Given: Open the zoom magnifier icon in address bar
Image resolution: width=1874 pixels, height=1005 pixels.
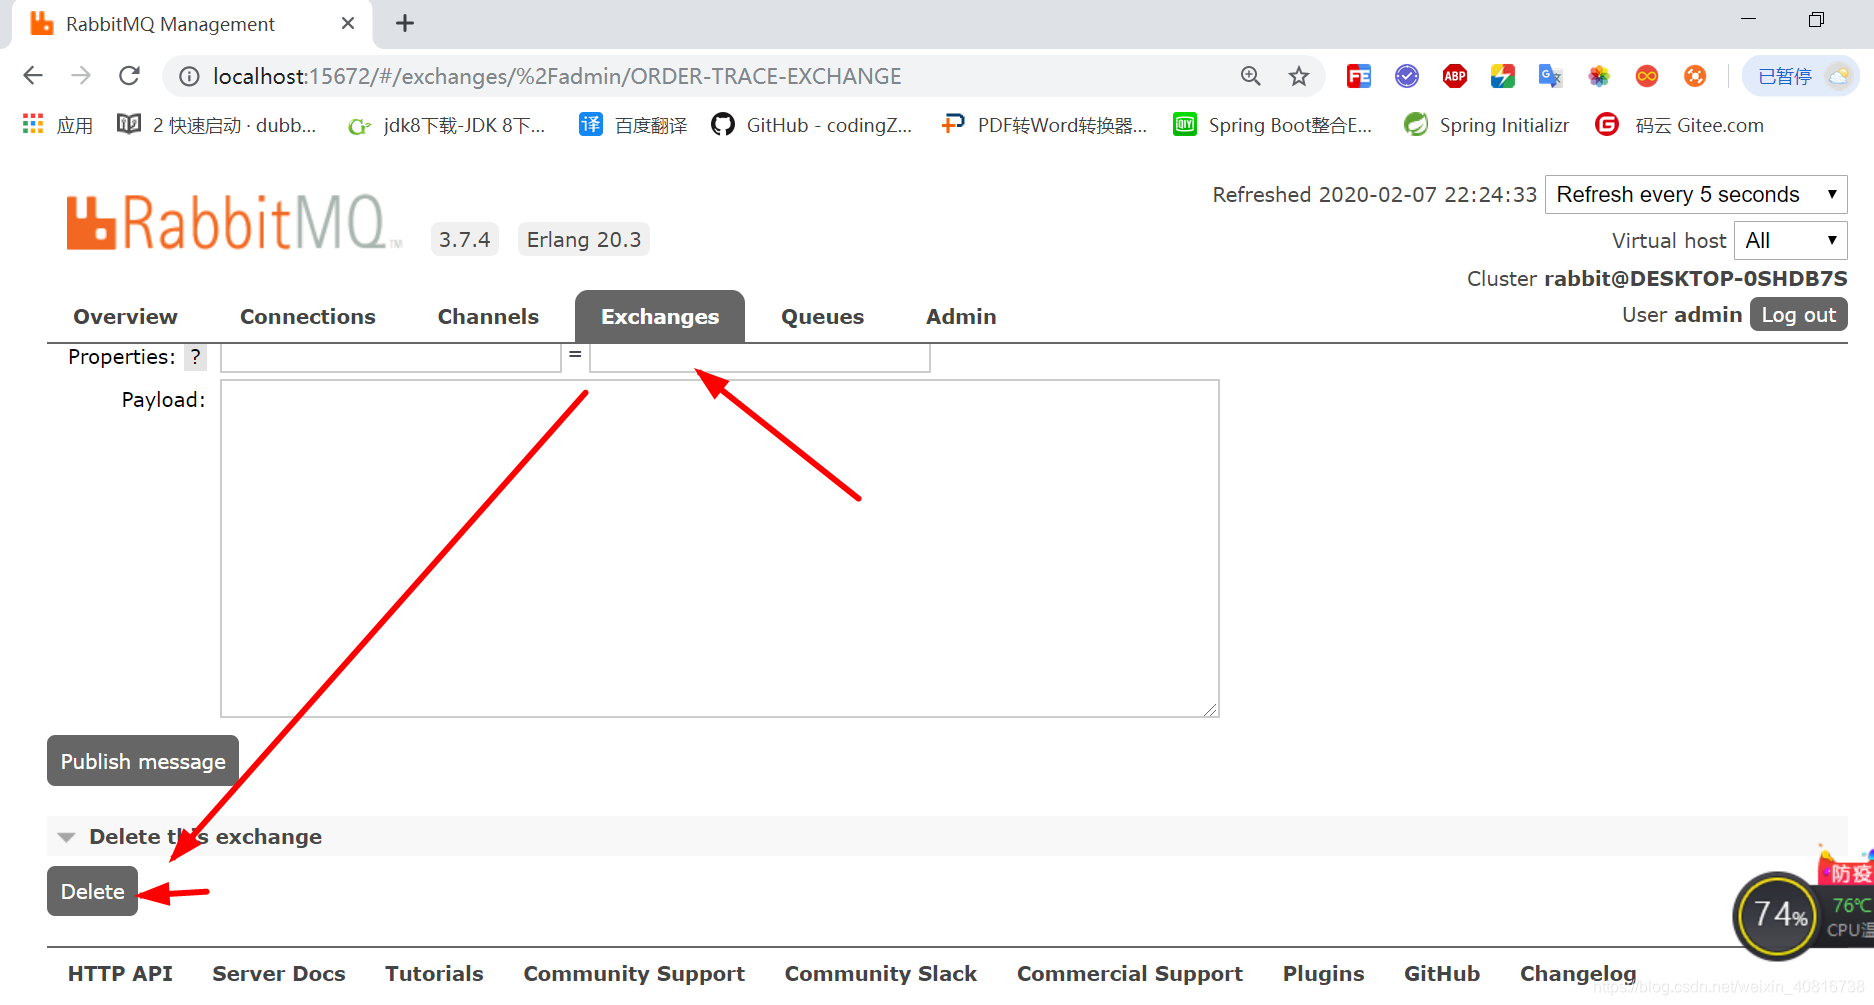Looking at the screenshot, I should [x=1250, y=76].
